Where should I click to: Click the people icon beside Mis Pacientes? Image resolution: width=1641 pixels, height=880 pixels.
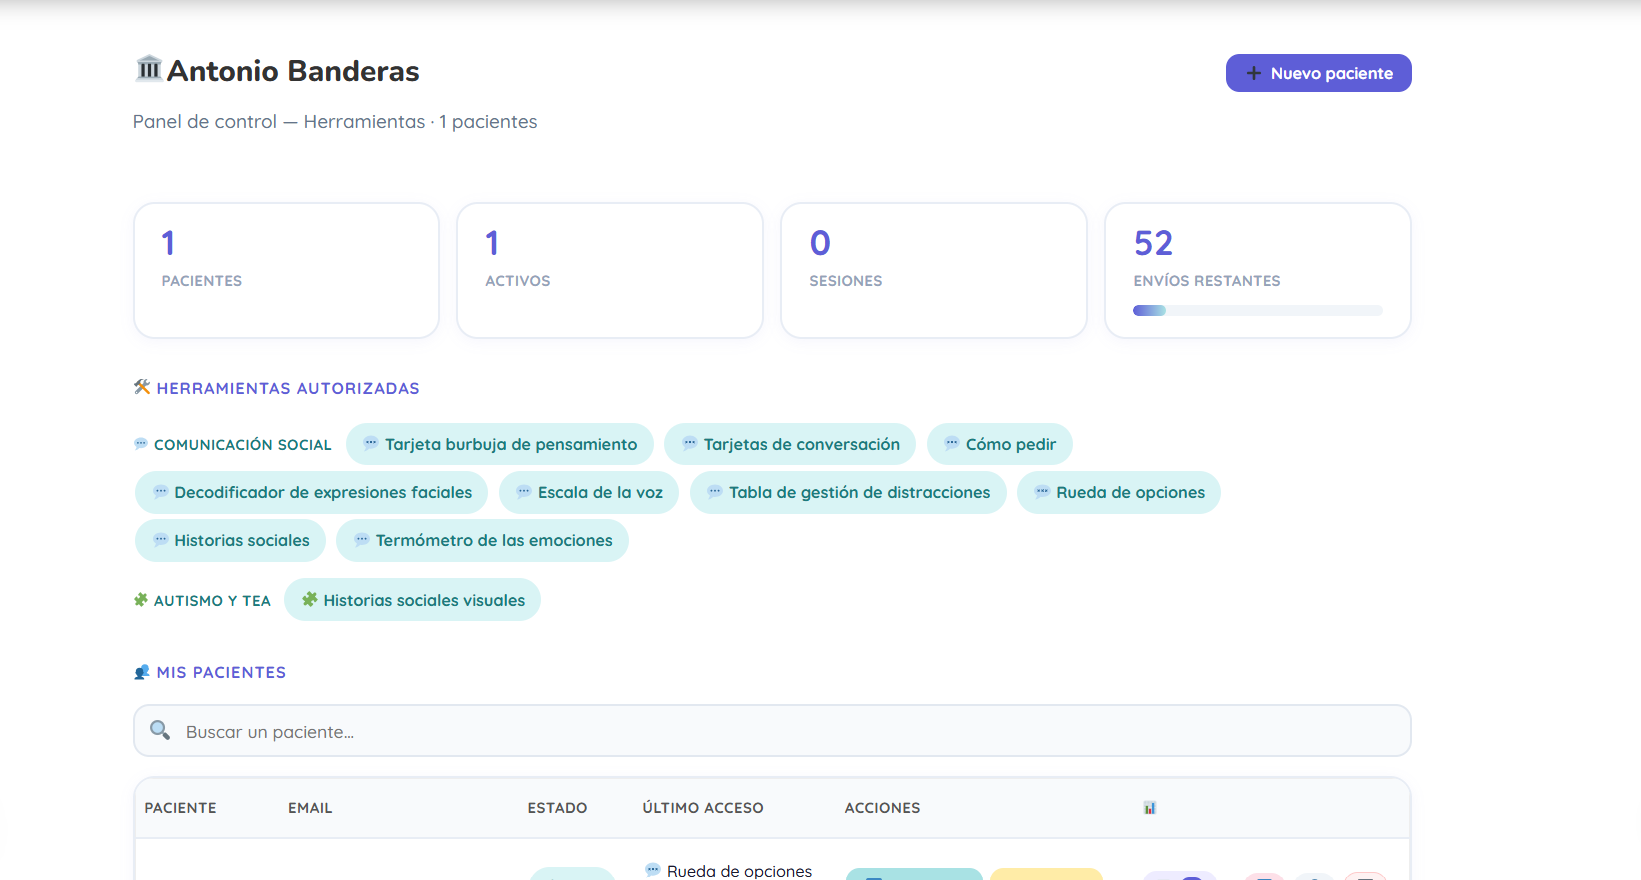(142, 672)
